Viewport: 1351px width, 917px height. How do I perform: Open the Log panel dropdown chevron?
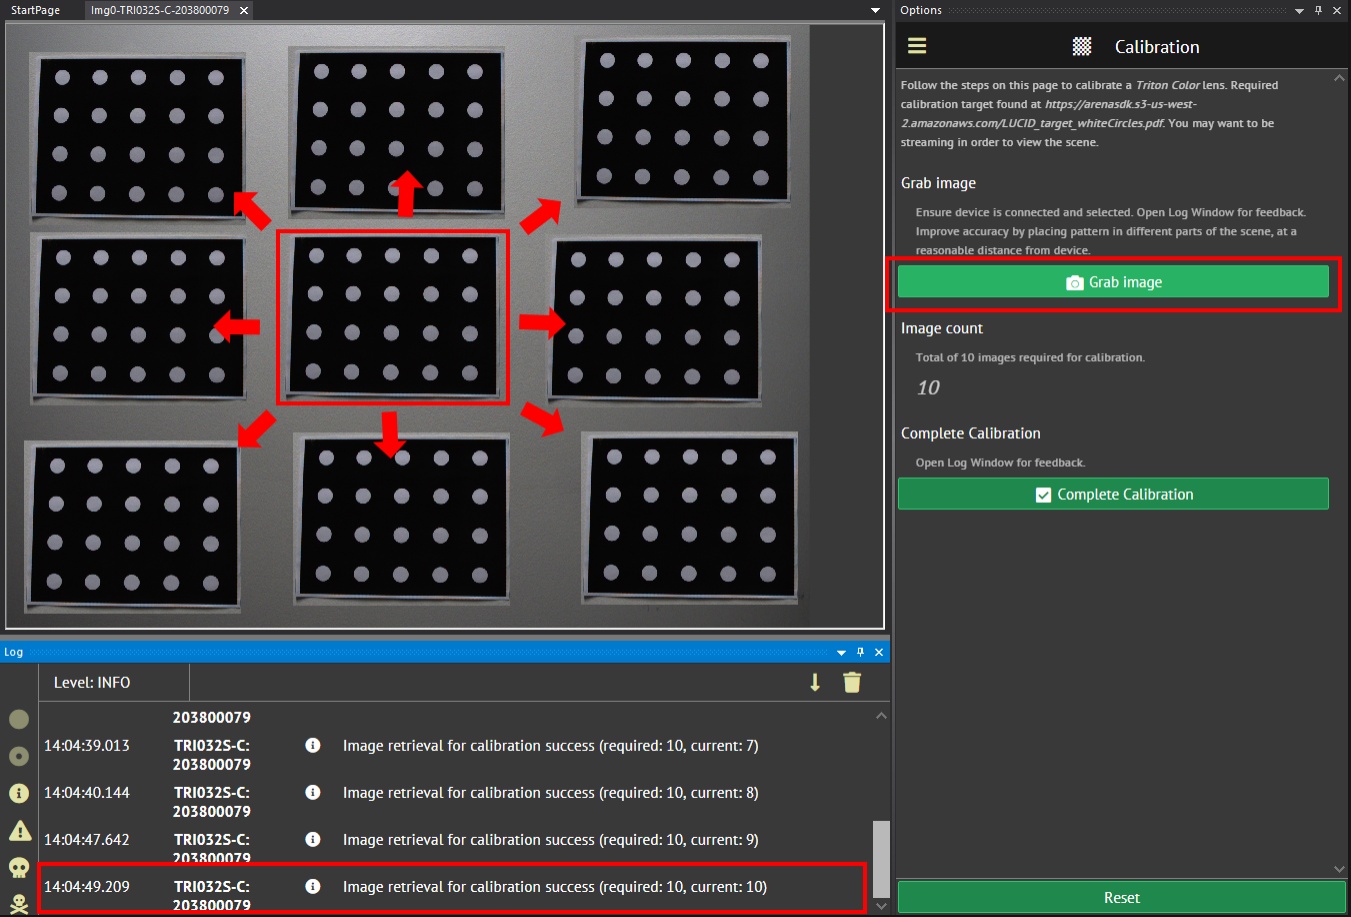coord(841,651)
